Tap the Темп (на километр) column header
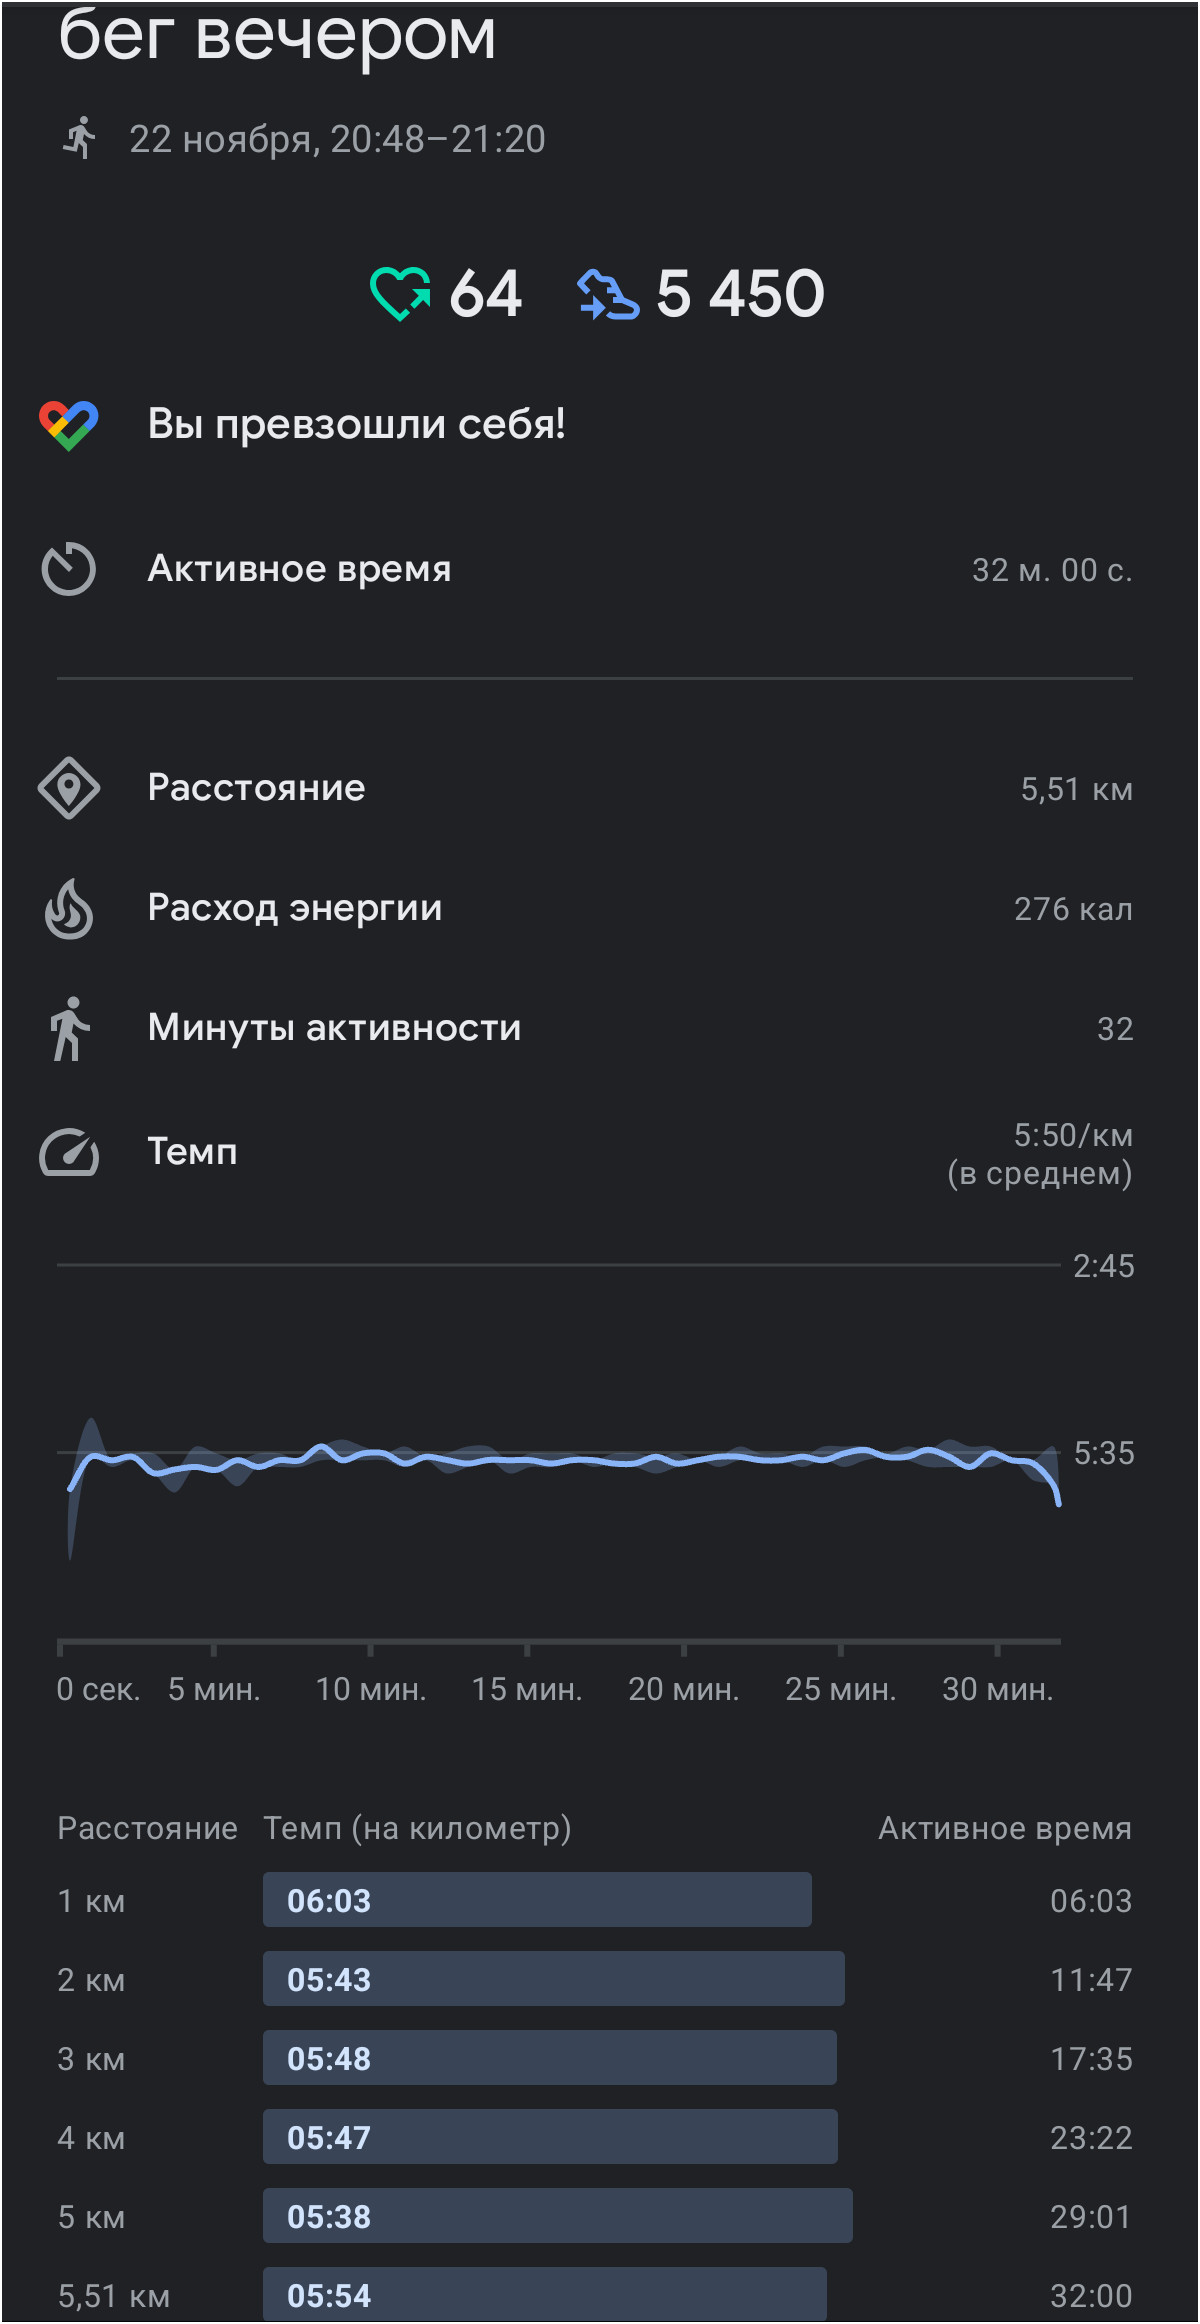This screenshot has width=1200, height=2324. pos(417,1828)
